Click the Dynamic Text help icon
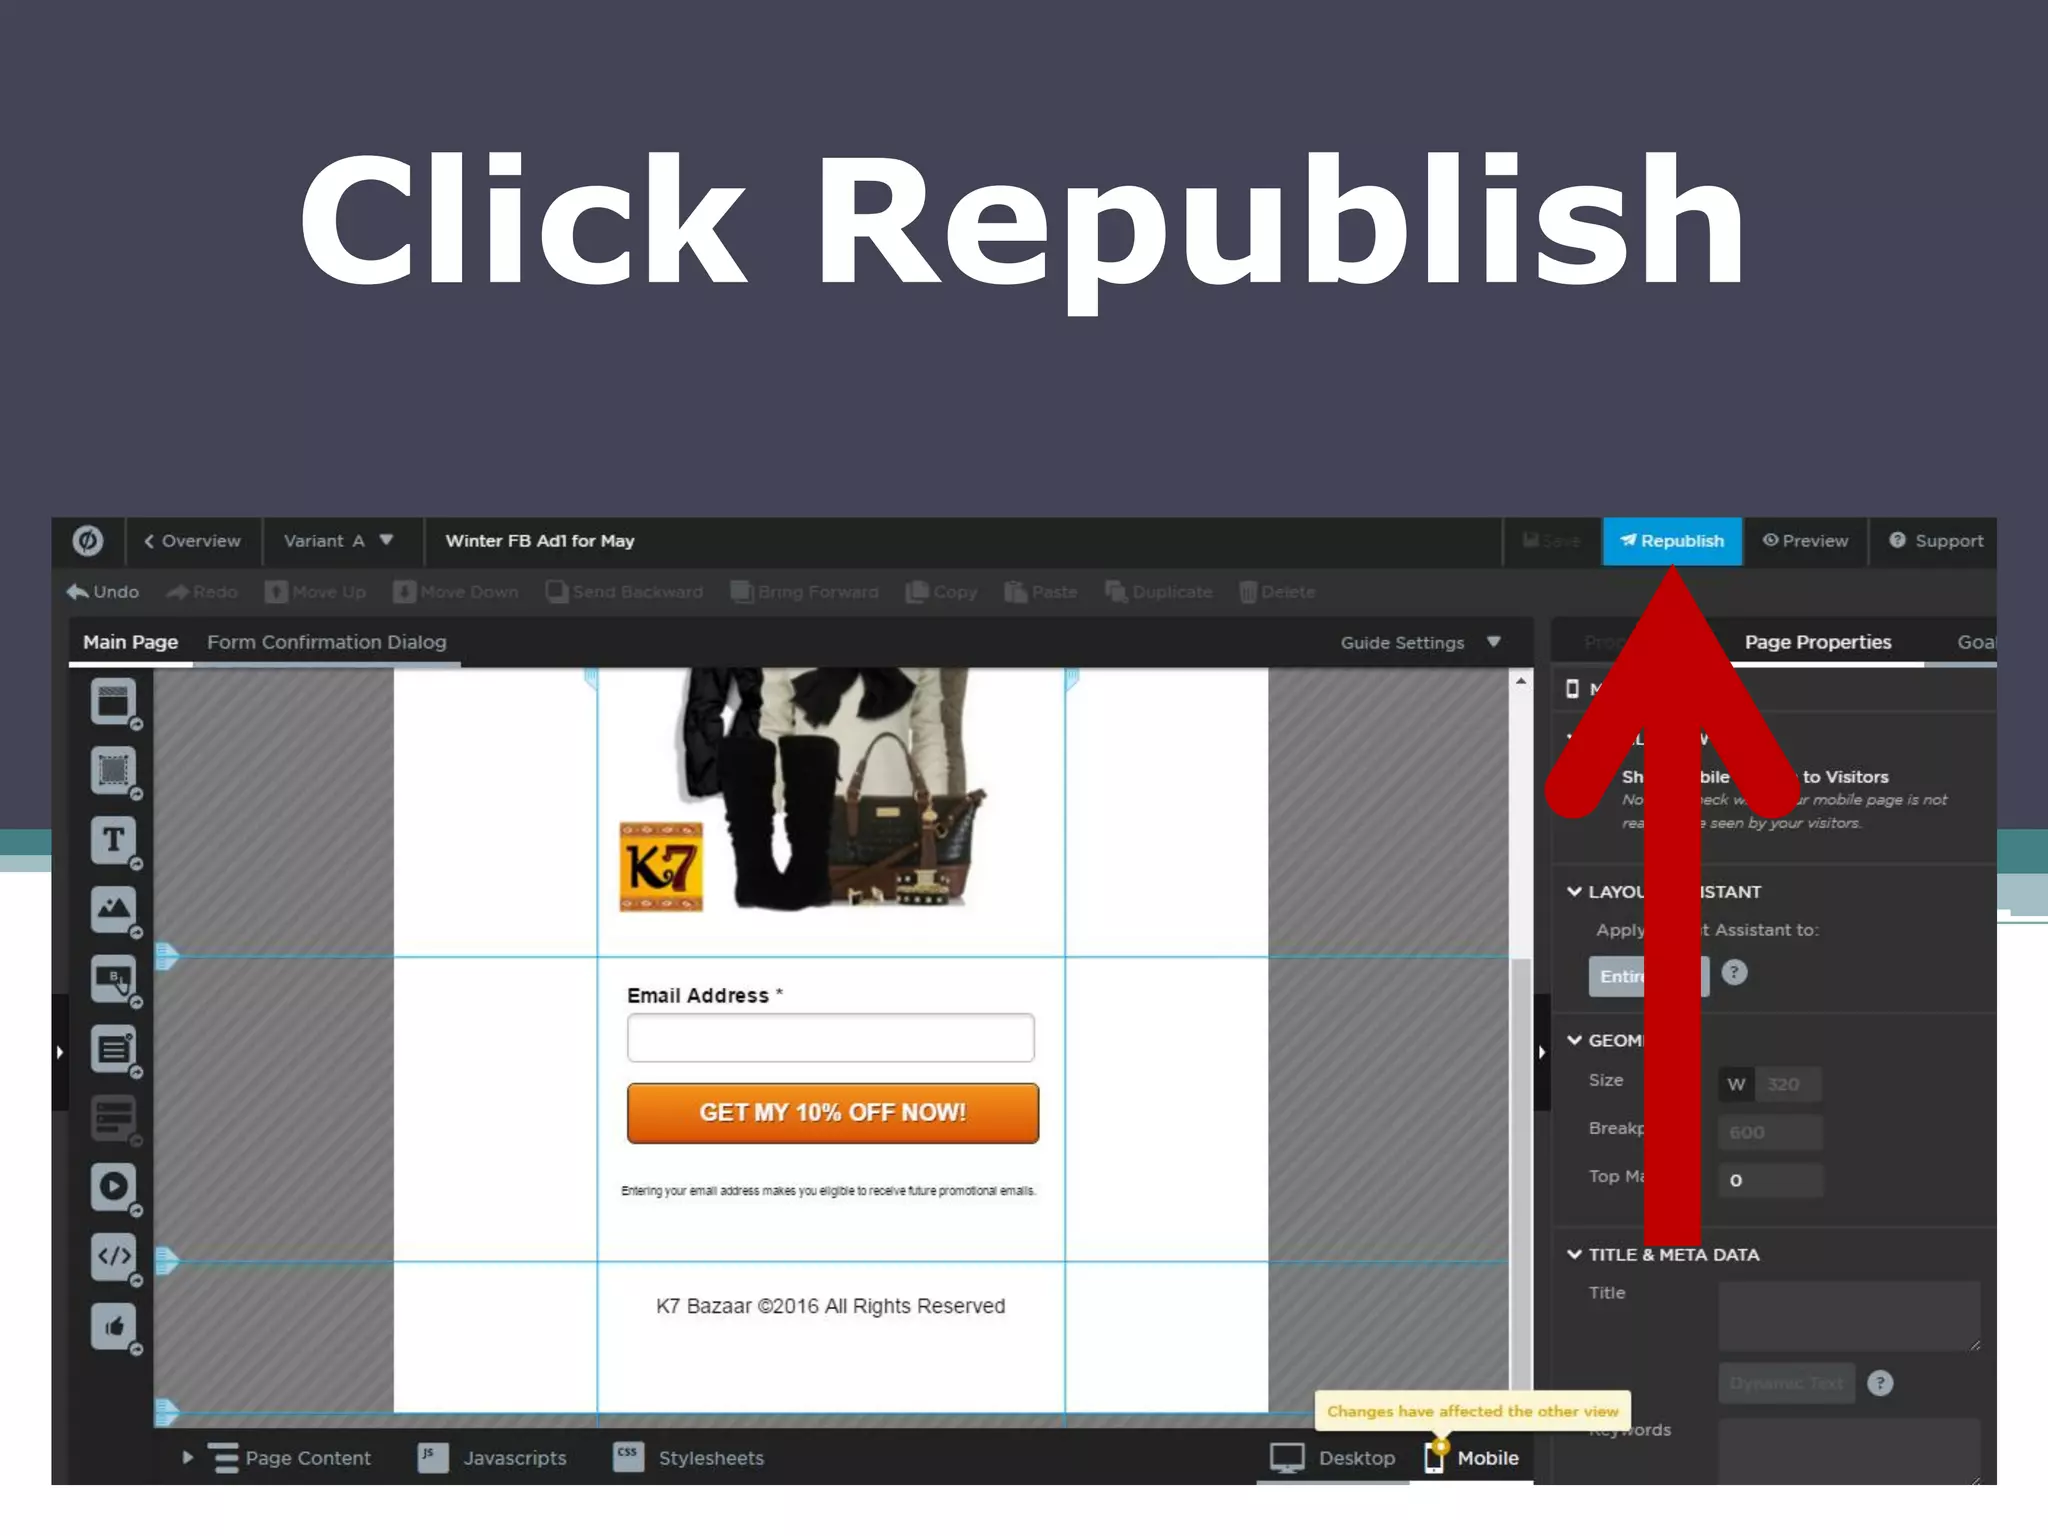 pos(1880,1383)
